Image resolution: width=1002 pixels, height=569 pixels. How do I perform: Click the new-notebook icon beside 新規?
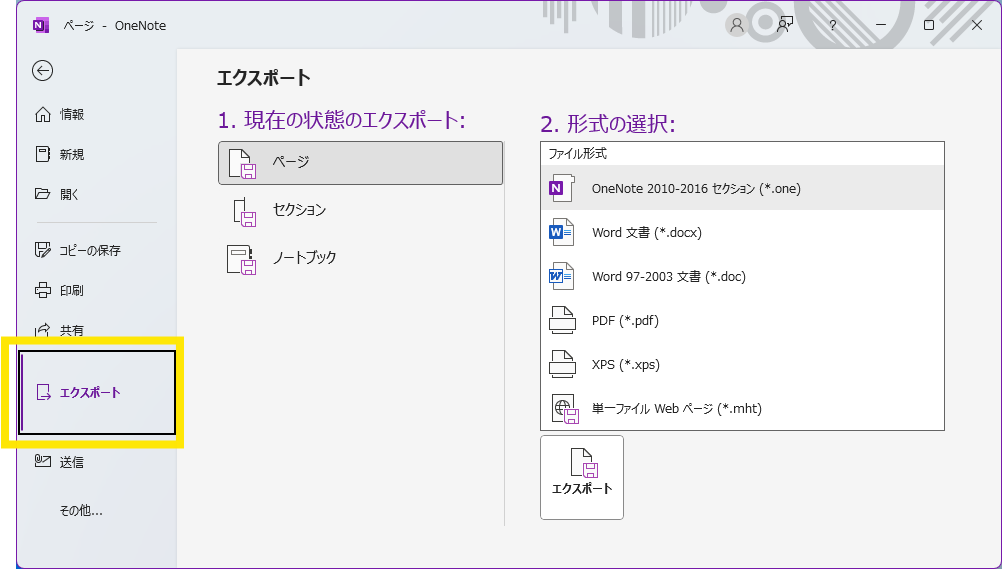coord(42,154)
